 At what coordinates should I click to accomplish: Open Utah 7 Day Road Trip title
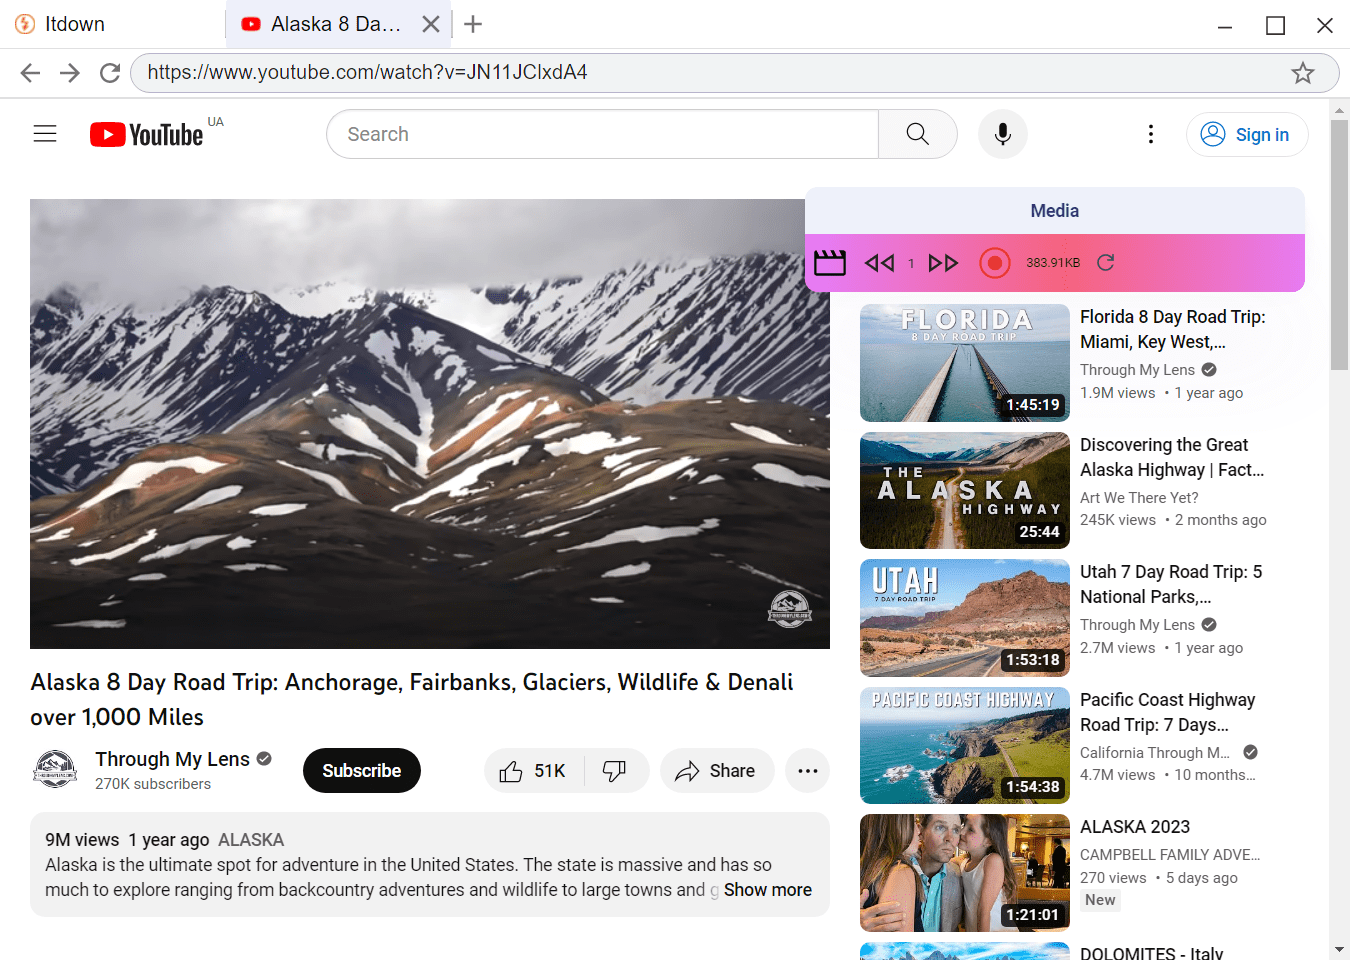click(1171, 584)
